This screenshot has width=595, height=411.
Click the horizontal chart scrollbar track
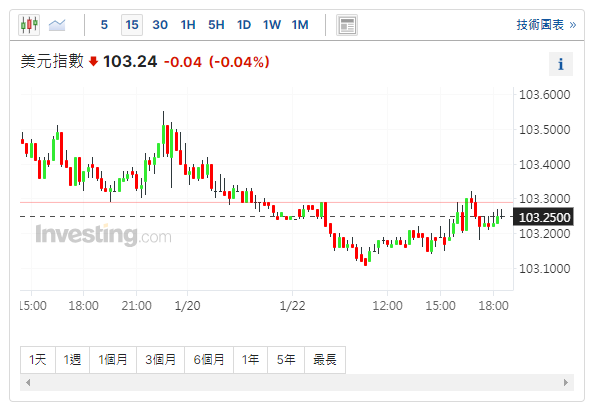(297, 383)
